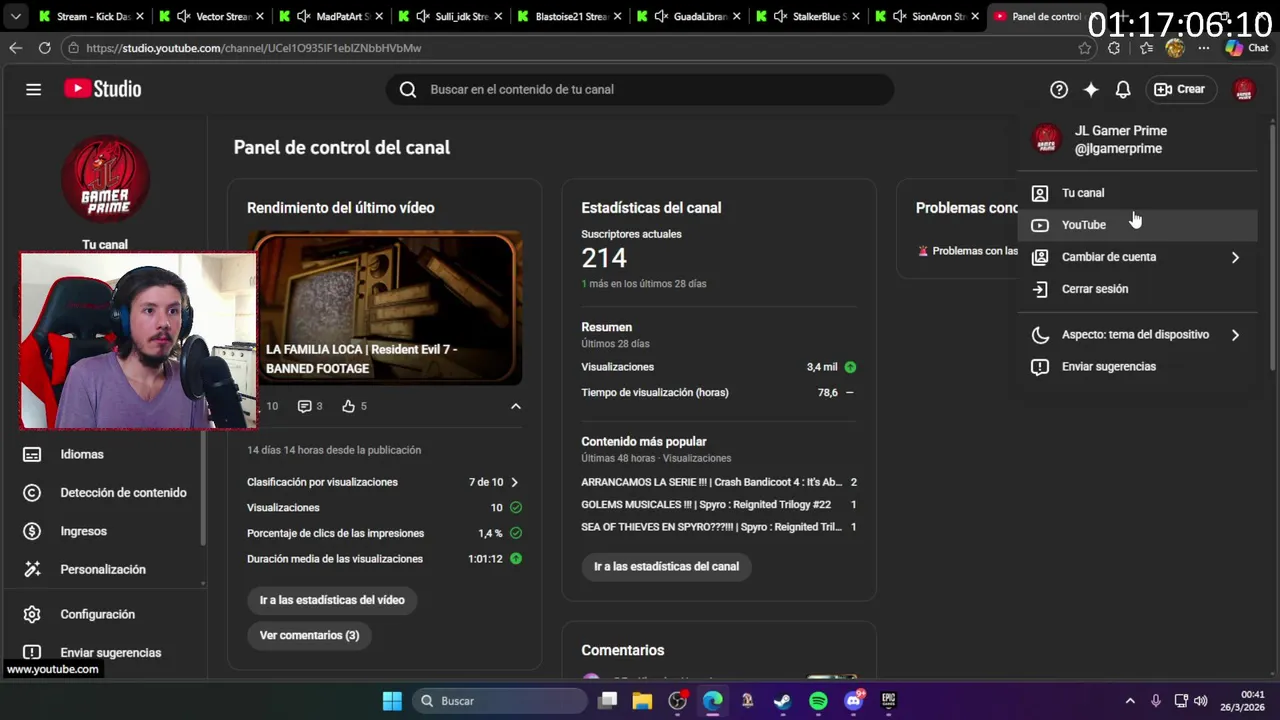Open Epic Games from the taskbar
The width and height of the screenshot is (1280, 720).
[888, 701]
